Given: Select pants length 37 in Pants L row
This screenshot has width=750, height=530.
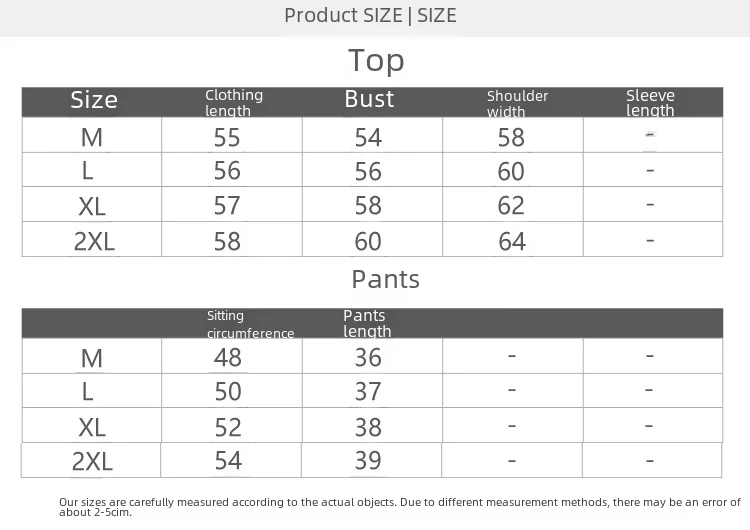Looking at the screenshot, I should tap(368, 391).
